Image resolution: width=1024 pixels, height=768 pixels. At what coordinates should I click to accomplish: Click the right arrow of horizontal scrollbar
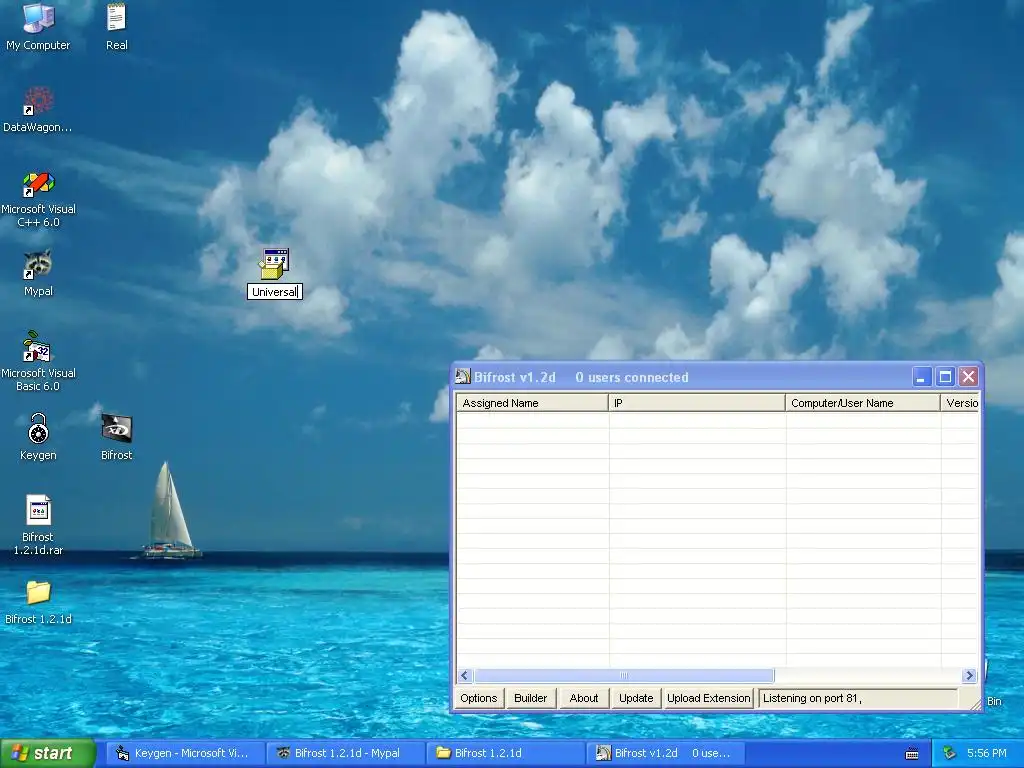(969, 675)
